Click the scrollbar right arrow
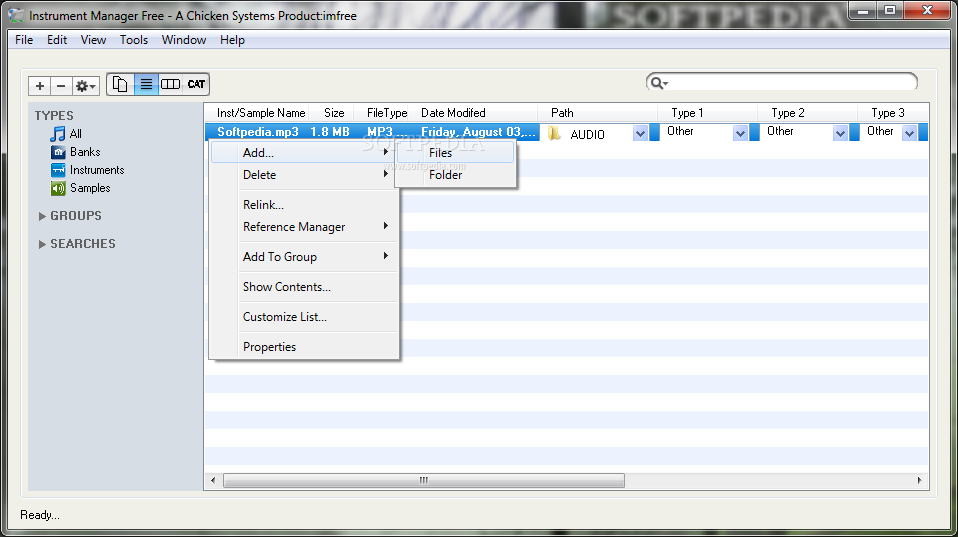 (920, 480)
